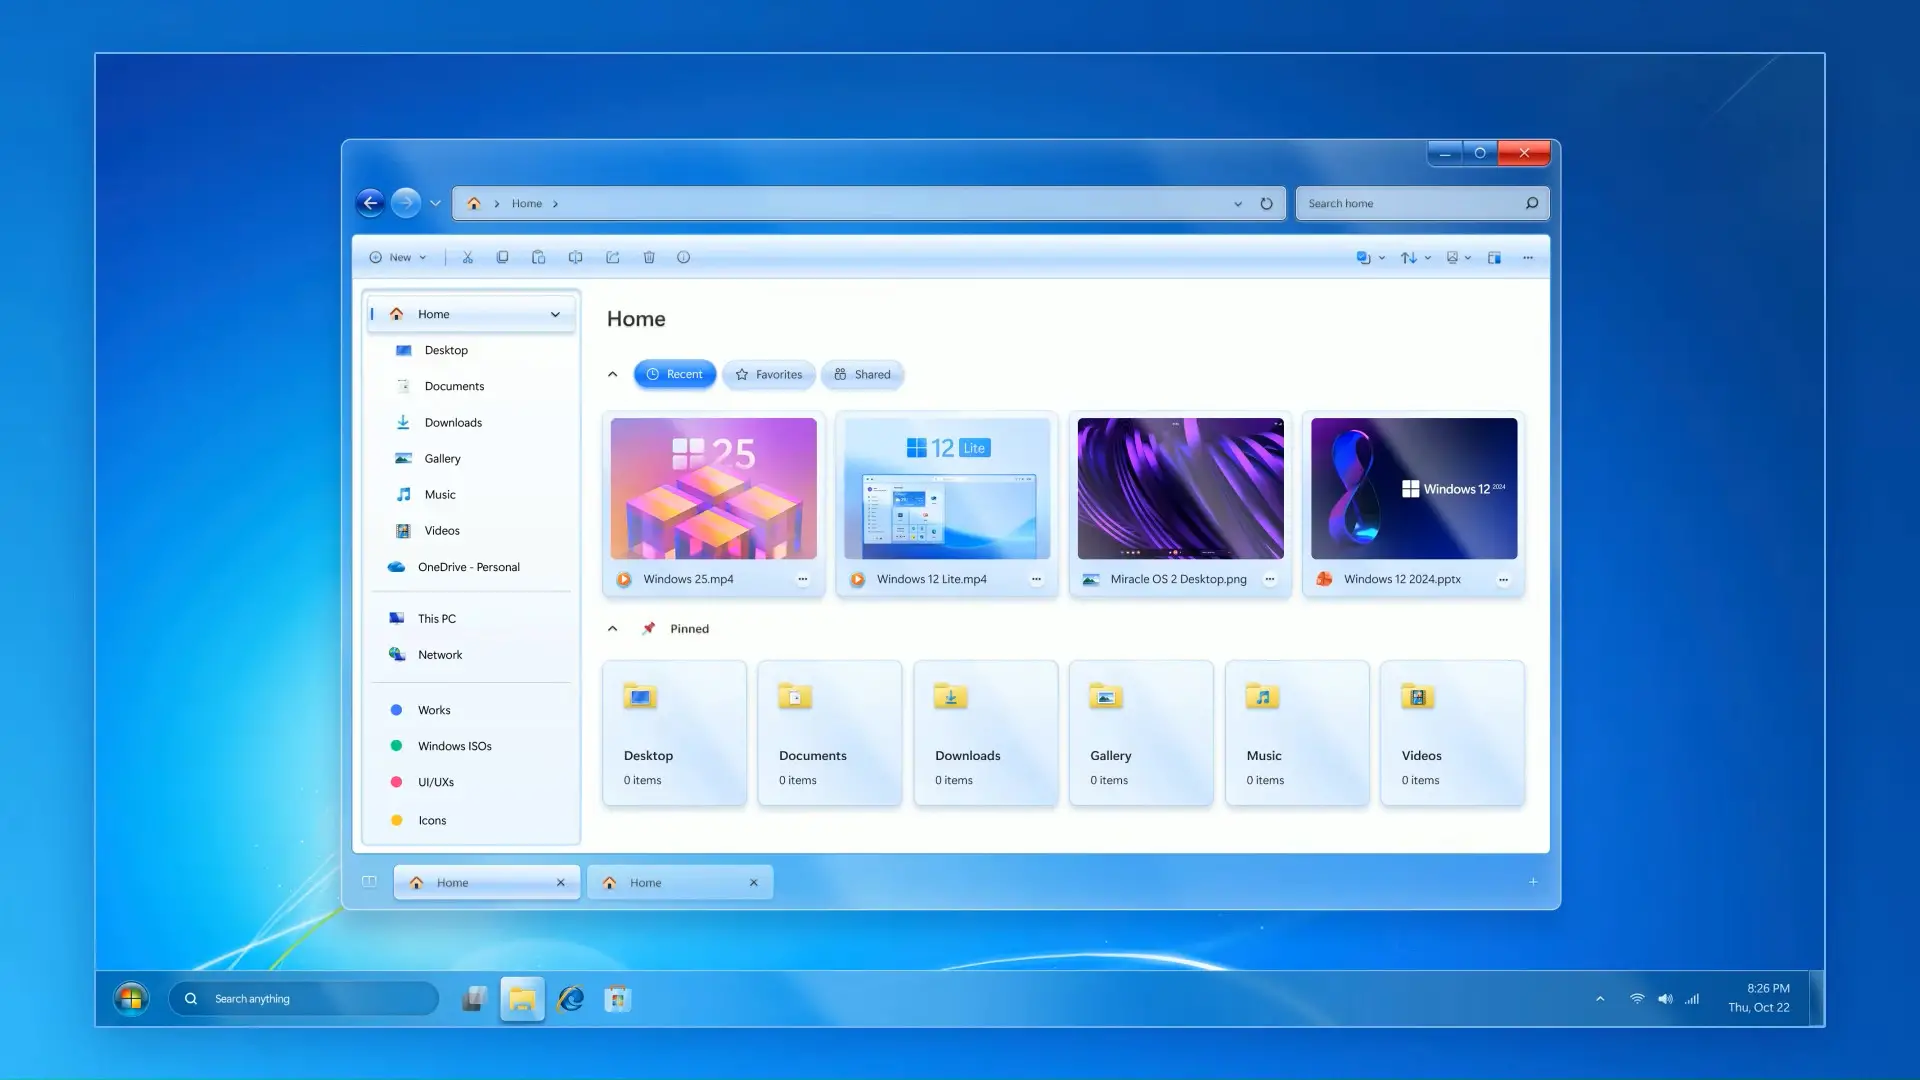Open the View layout dropdown
Image resolution: width=1920 pixels, height=1080 pixels.
tap(1459, 257)
